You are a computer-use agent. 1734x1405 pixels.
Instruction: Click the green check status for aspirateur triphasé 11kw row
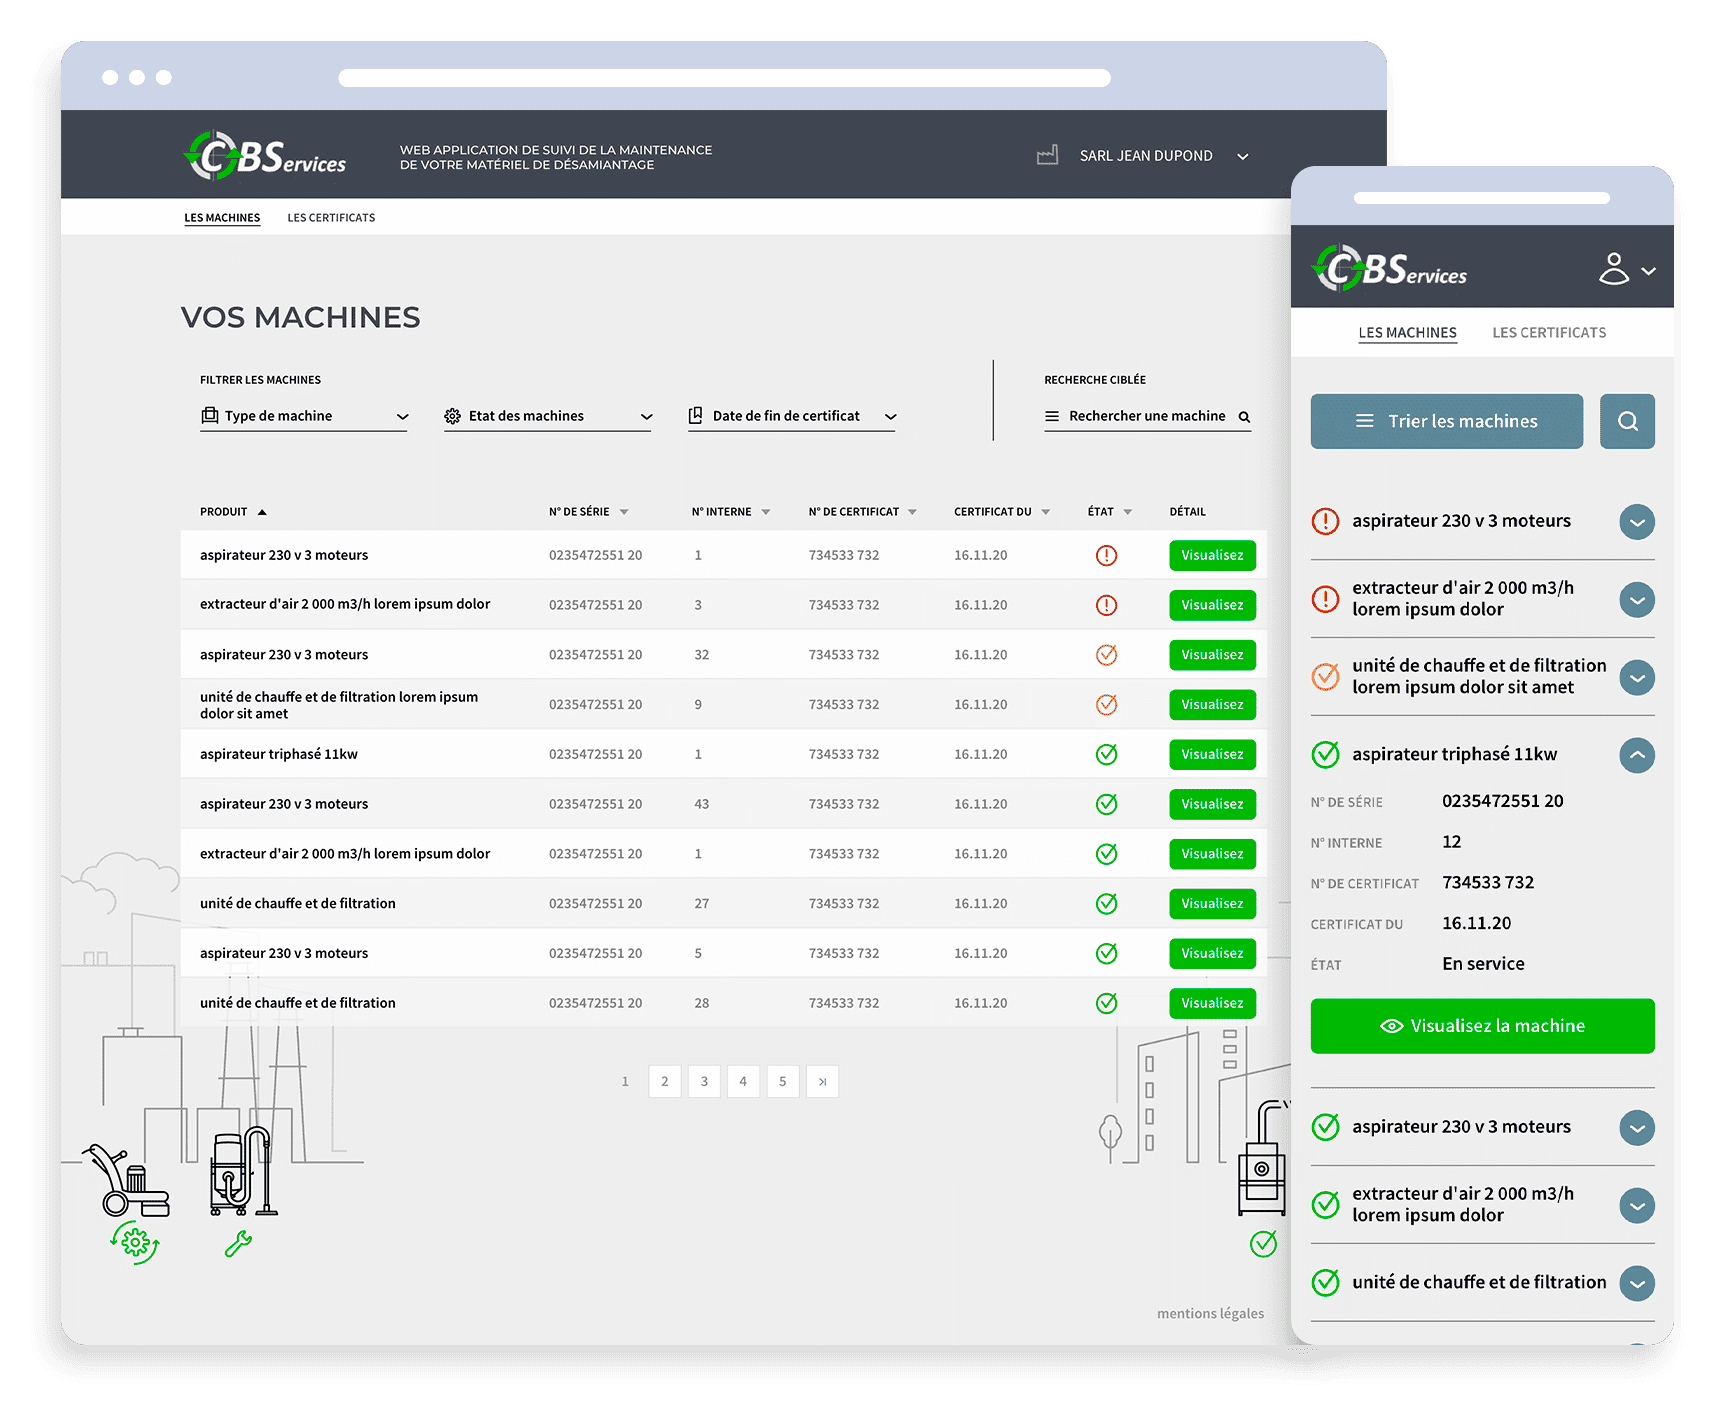tap(1106, 754)
